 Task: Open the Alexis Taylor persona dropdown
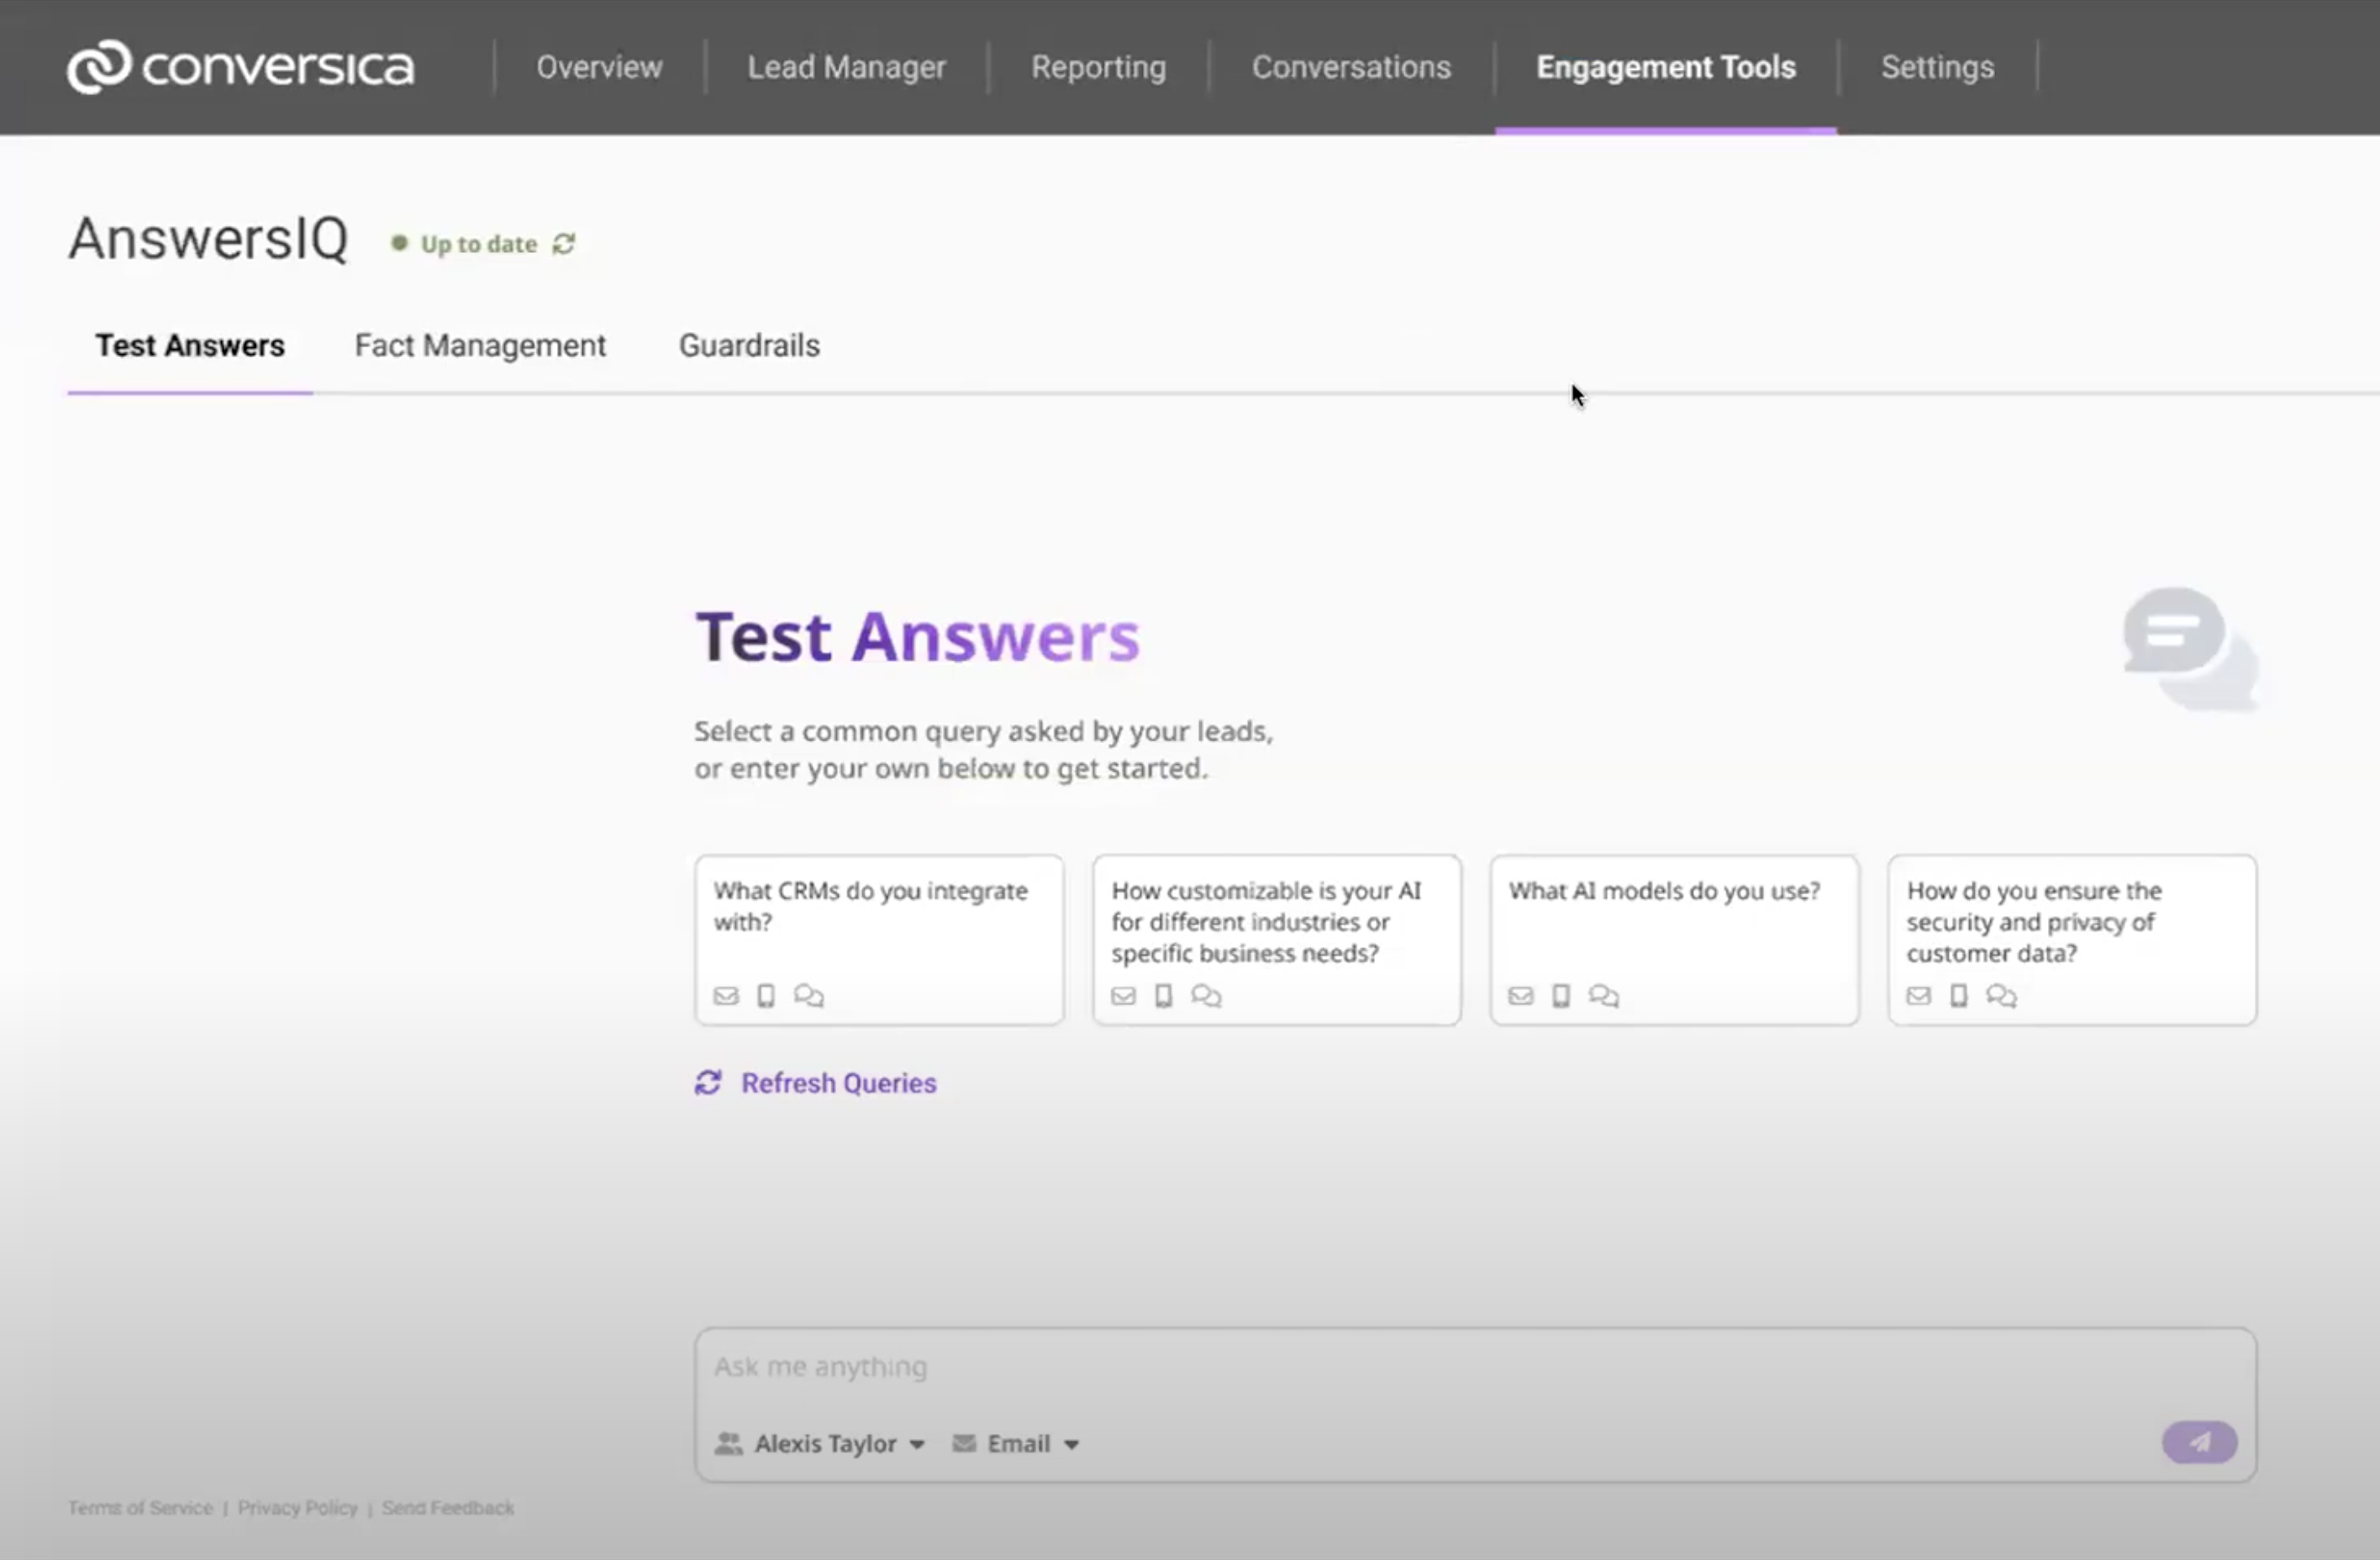820,1444
